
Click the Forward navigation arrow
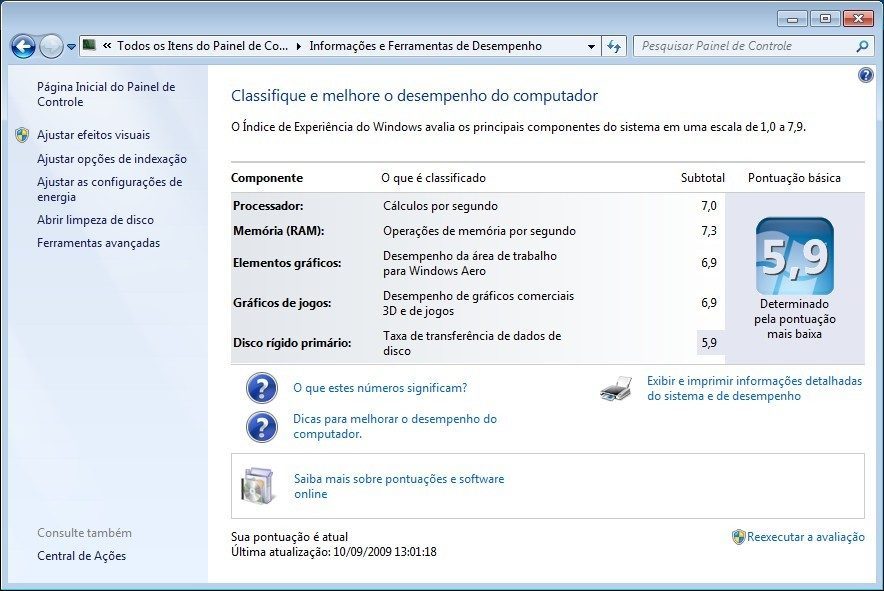click(51, 46)
